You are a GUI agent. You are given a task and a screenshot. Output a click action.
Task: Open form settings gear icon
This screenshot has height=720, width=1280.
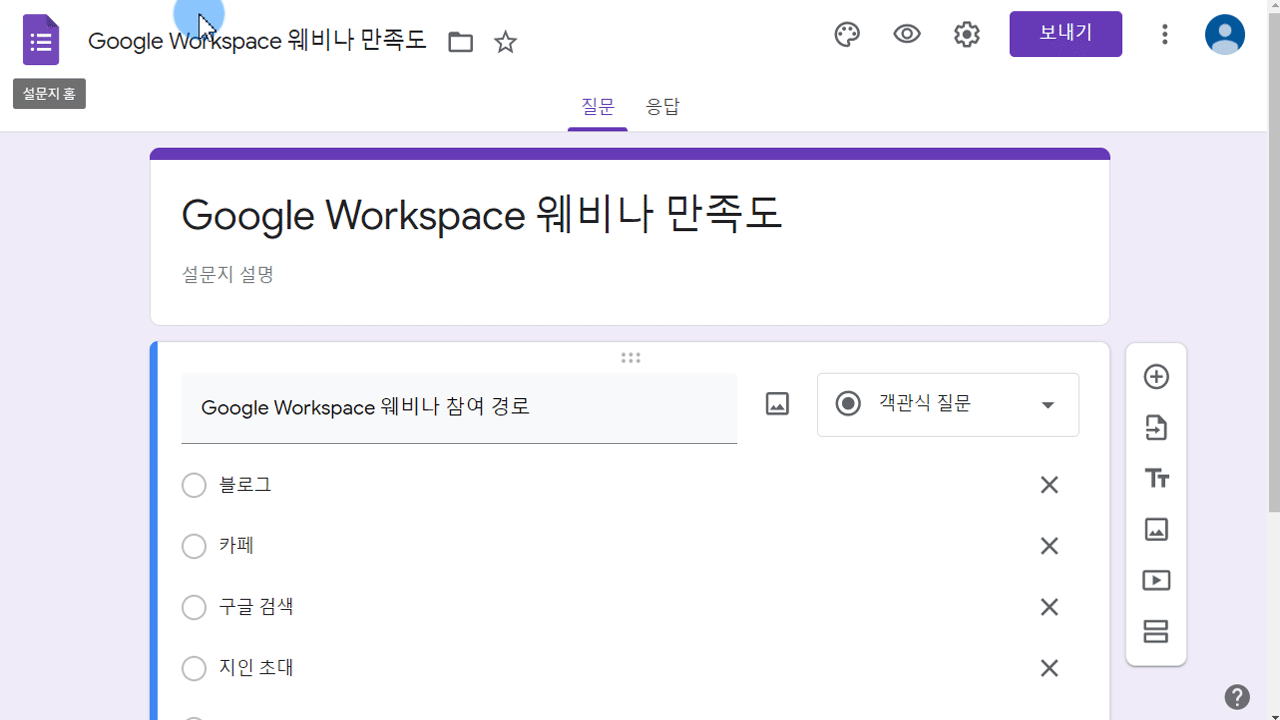point(967,35)
